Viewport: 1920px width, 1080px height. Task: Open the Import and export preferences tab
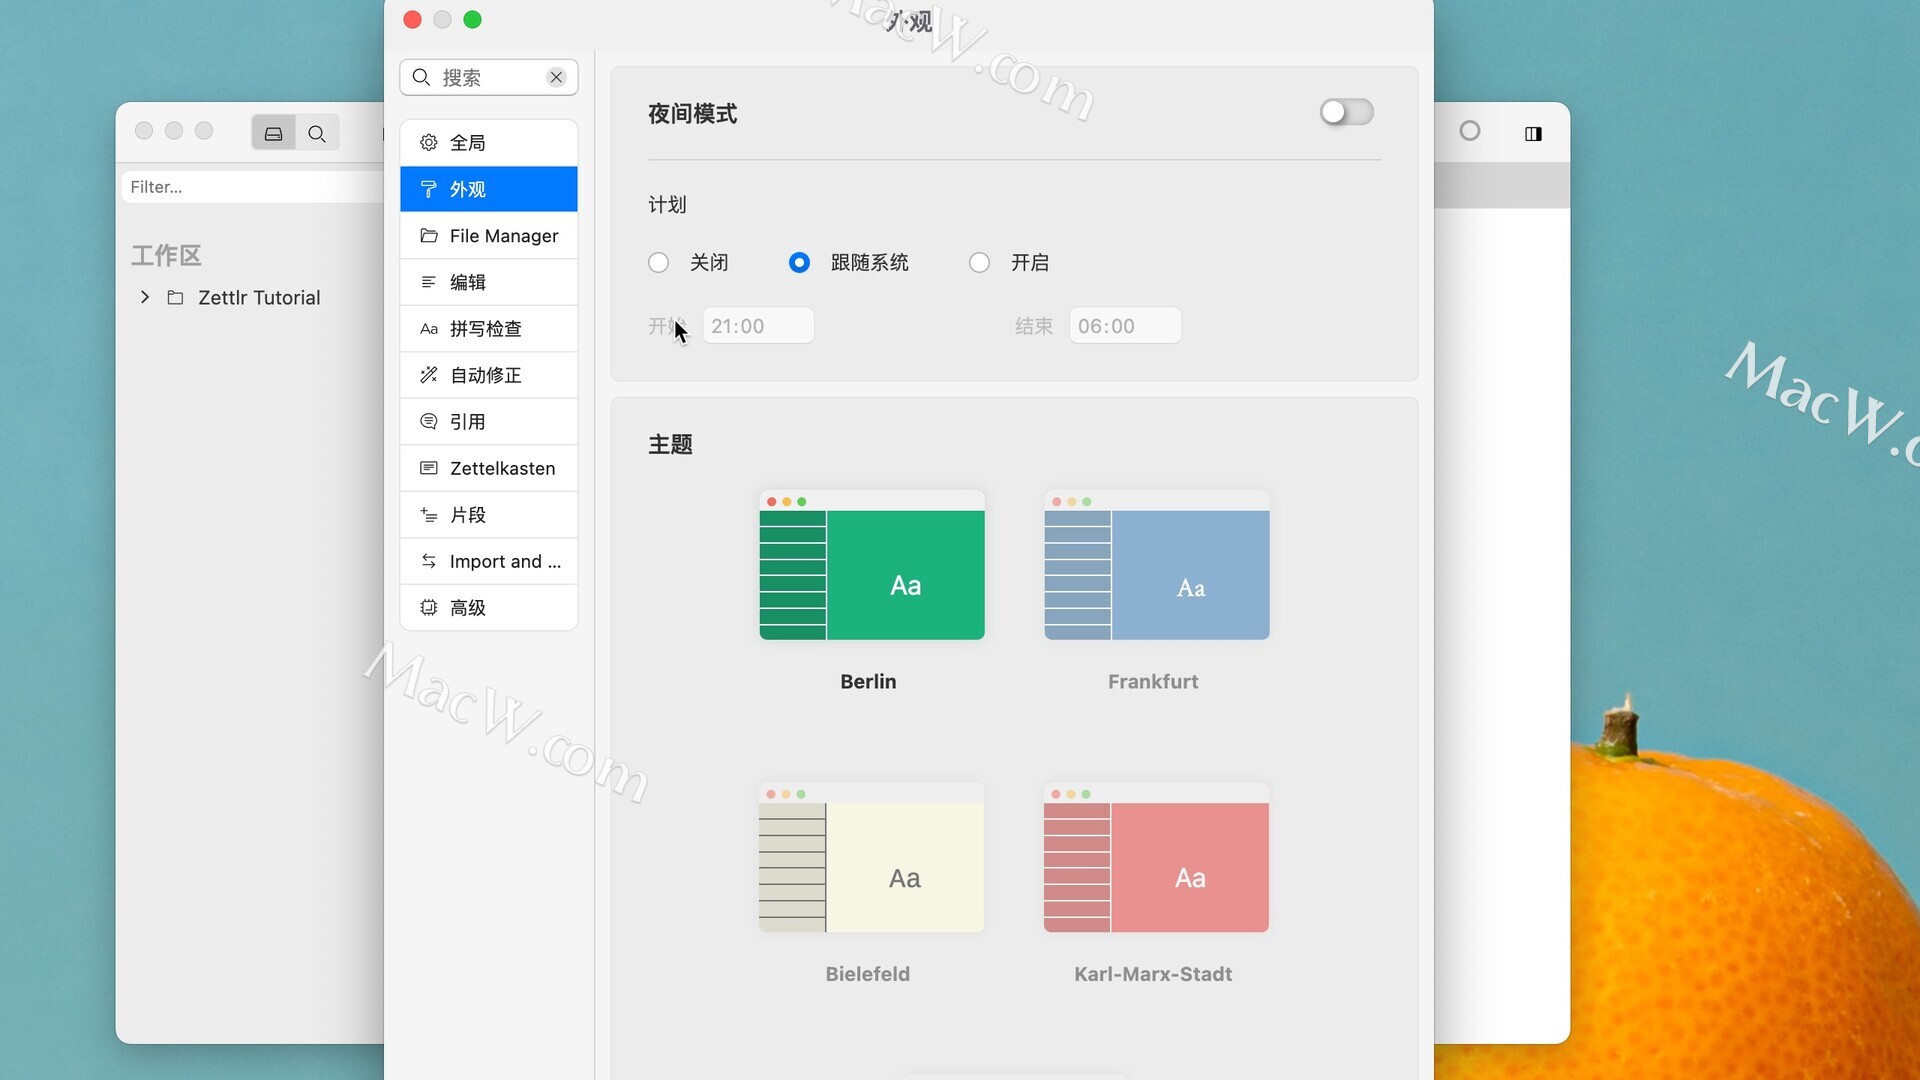tap(489, 561)
